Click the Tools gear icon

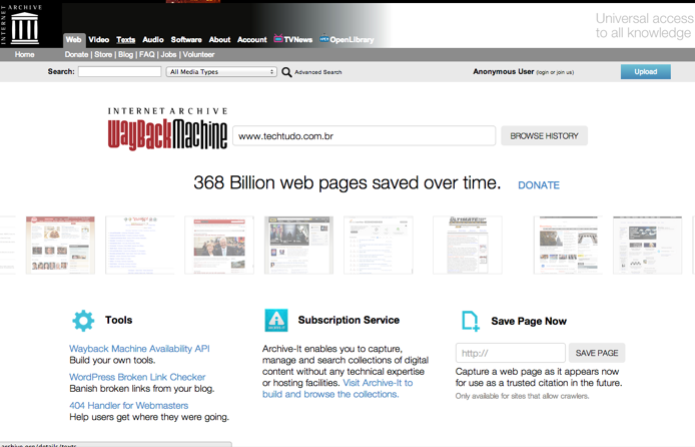tap(83, 321)
